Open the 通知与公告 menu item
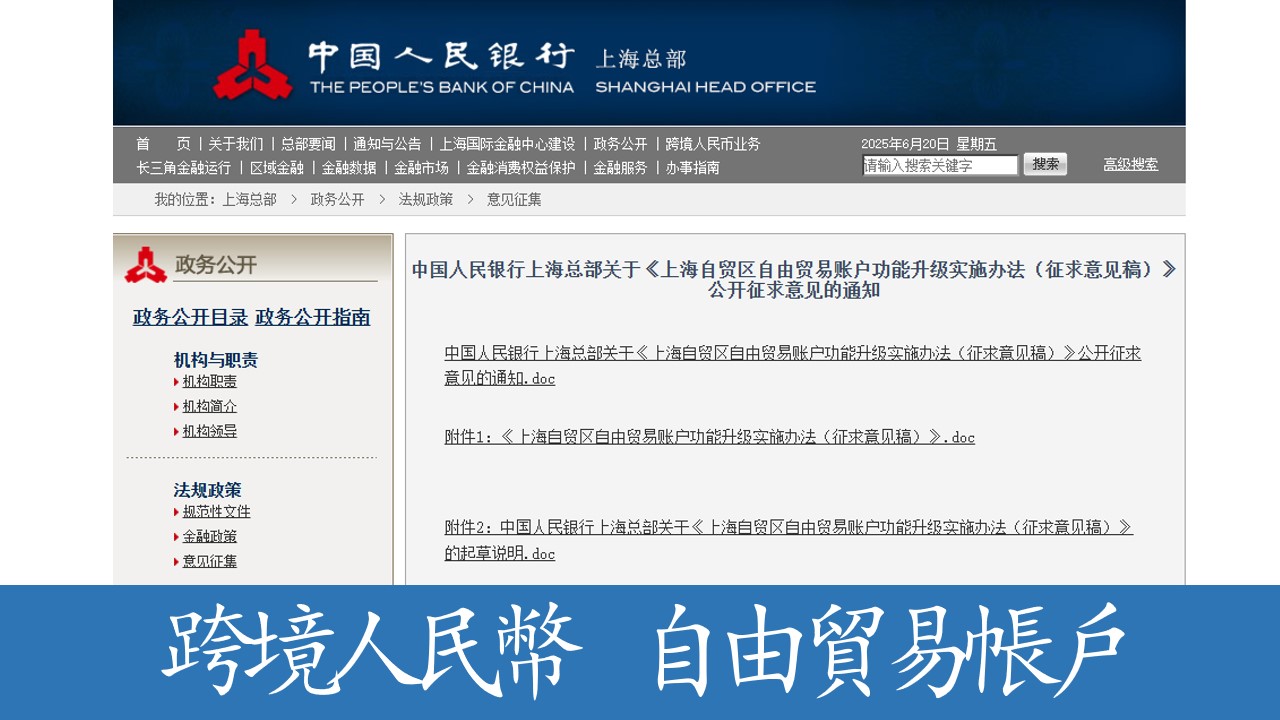Screen dimensions: 1280x720 (387, 144)
